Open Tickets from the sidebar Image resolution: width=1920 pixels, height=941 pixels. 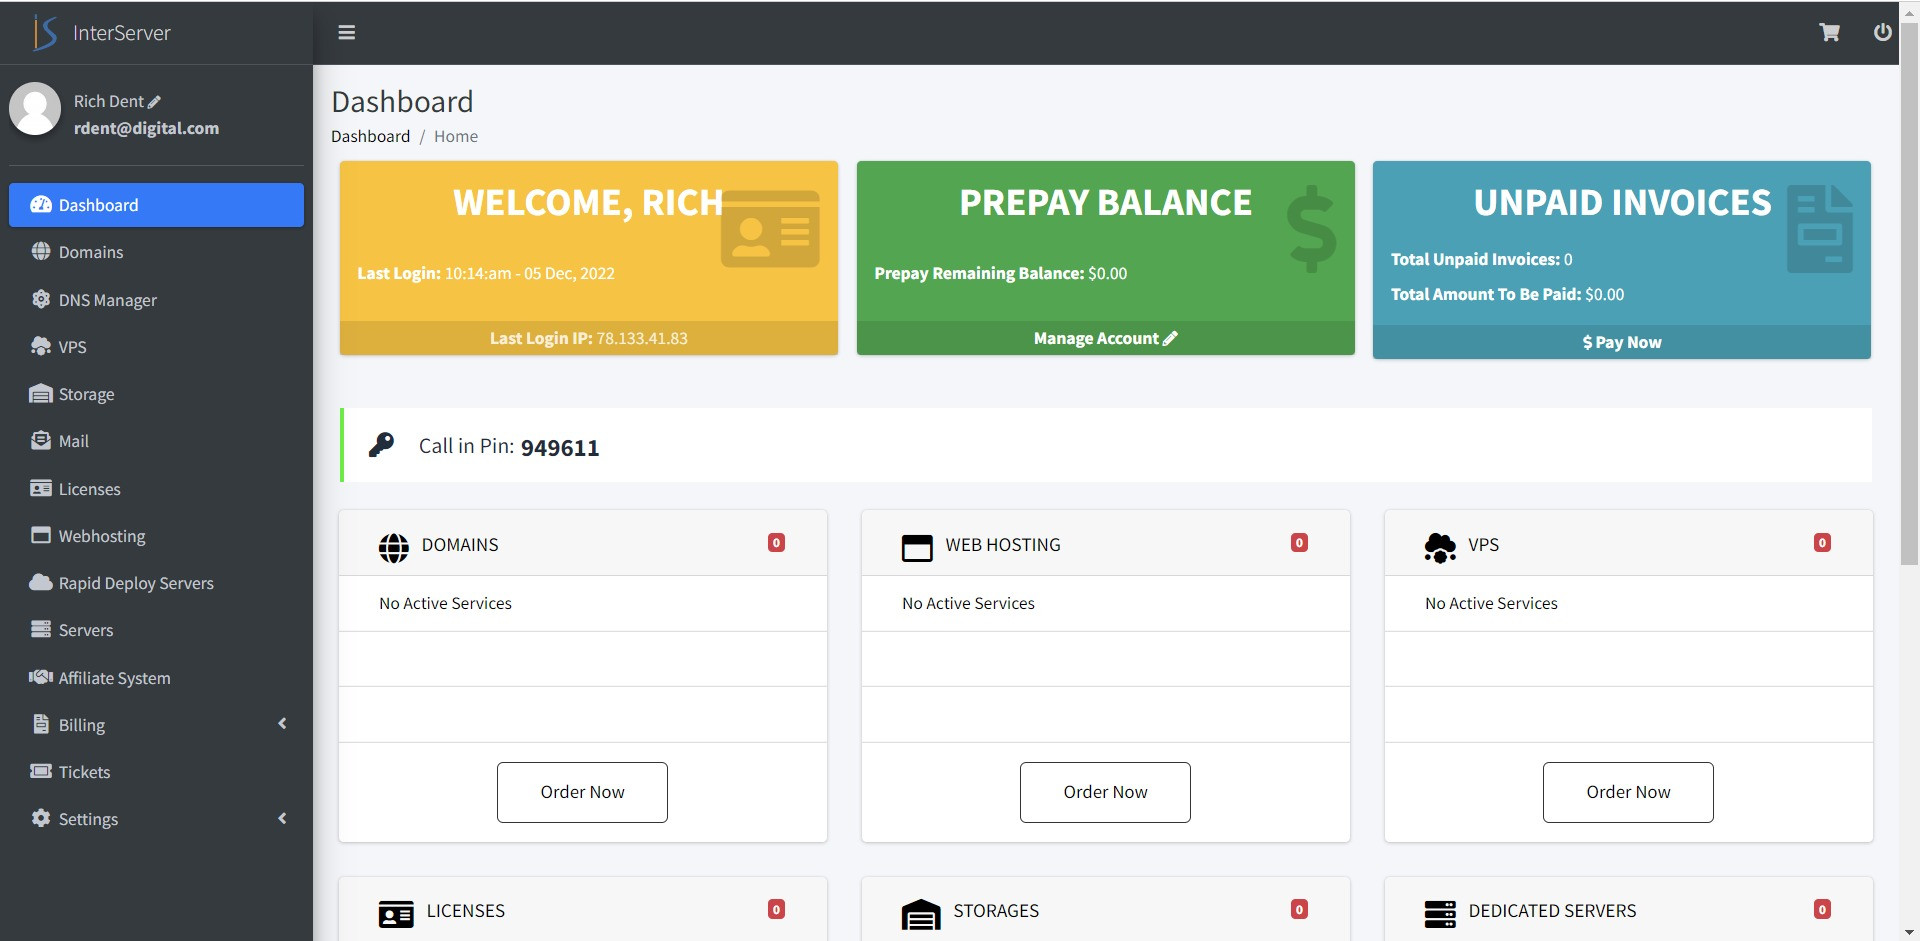[156, 771]
